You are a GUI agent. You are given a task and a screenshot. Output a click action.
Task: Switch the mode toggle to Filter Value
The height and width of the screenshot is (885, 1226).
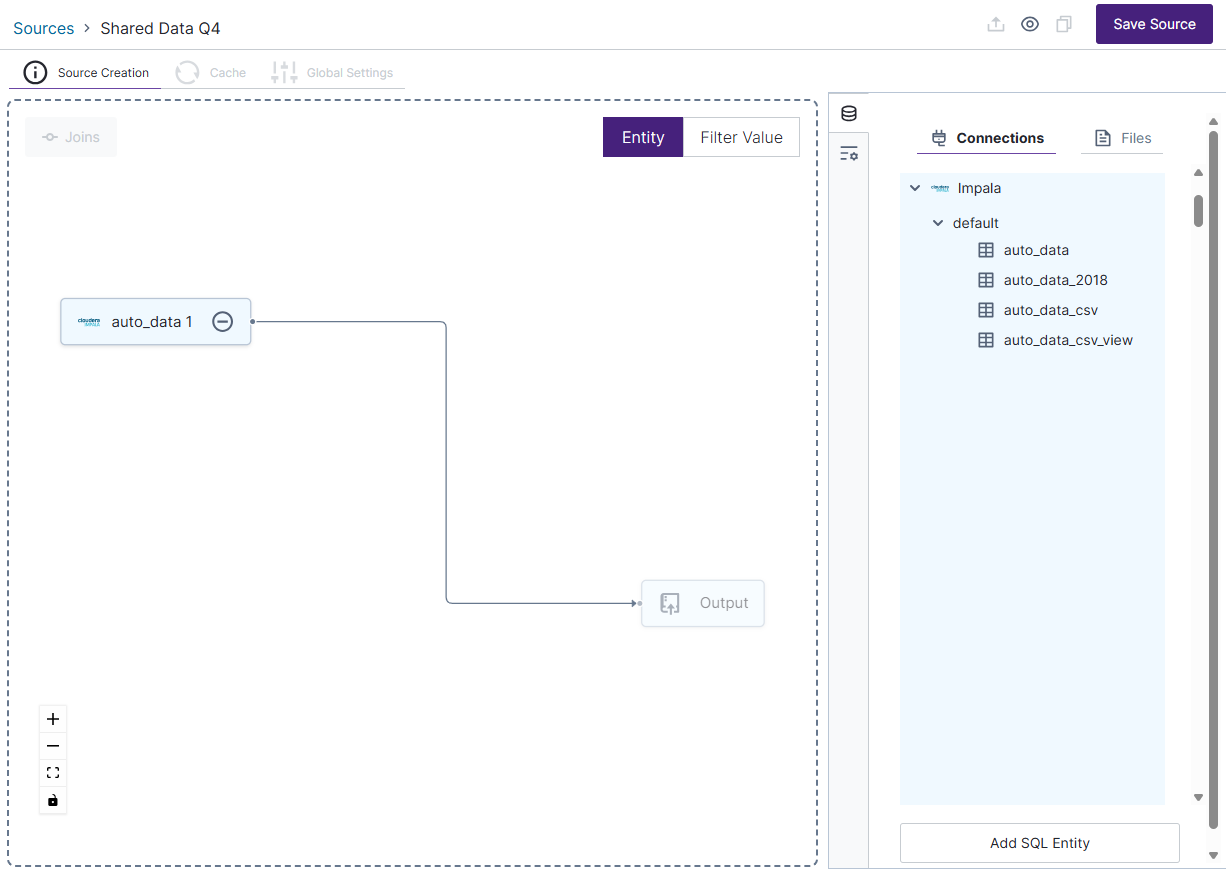pos(740,137)
